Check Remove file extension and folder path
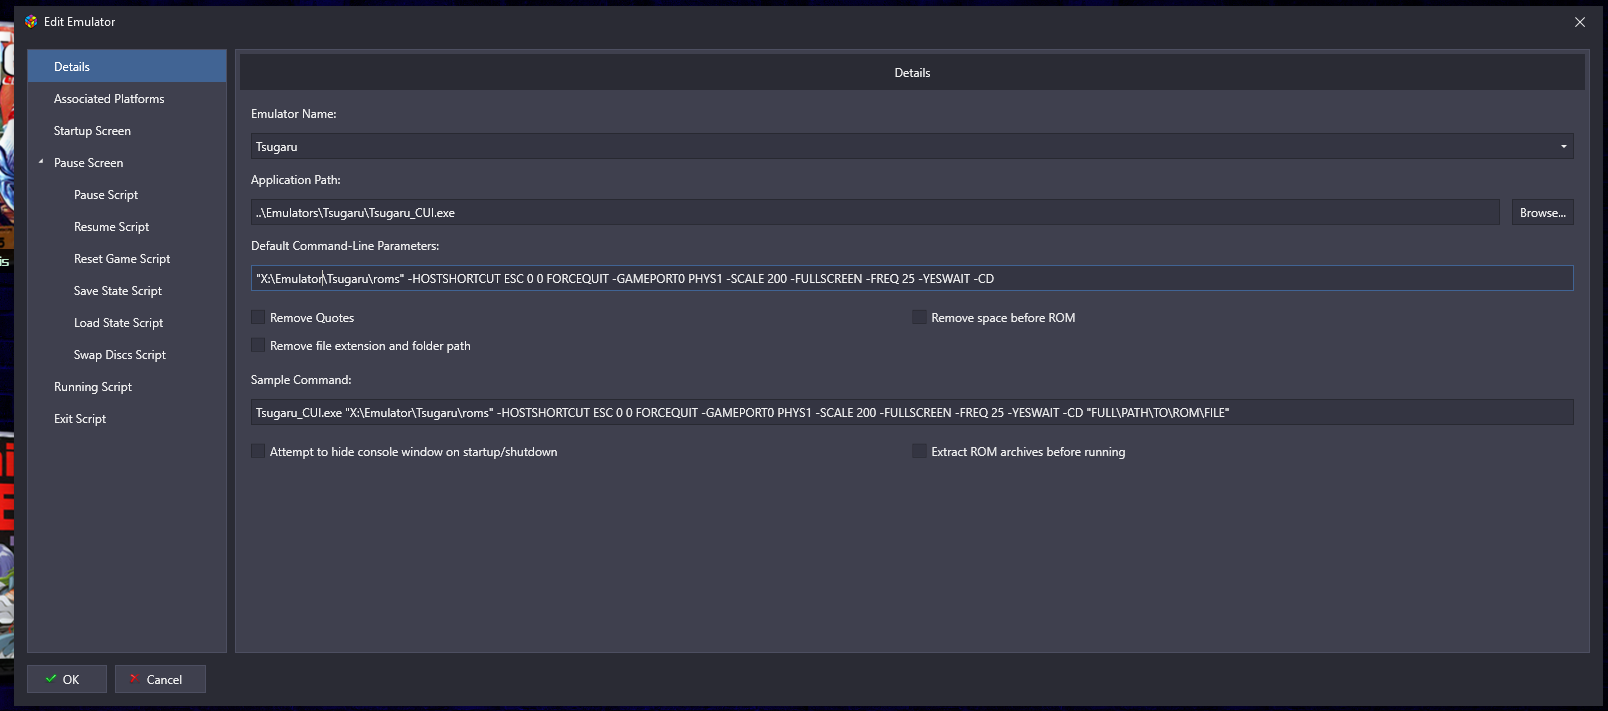This screenshot has width=1608, height=711. click(258, 345)
